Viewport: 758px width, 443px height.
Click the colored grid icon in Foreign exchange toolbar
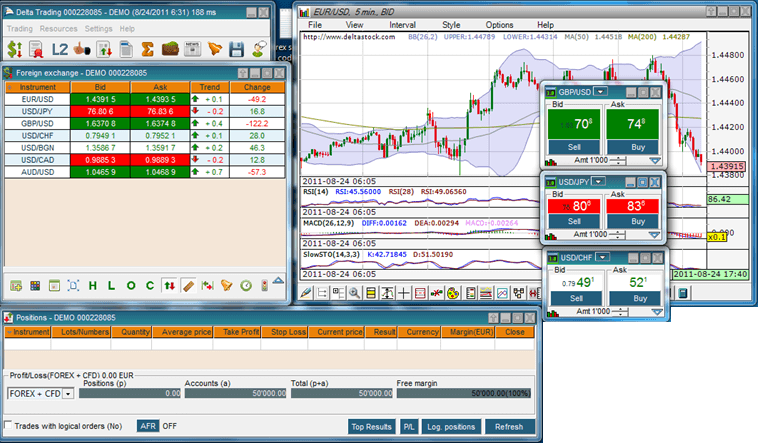tap(35, 286)
